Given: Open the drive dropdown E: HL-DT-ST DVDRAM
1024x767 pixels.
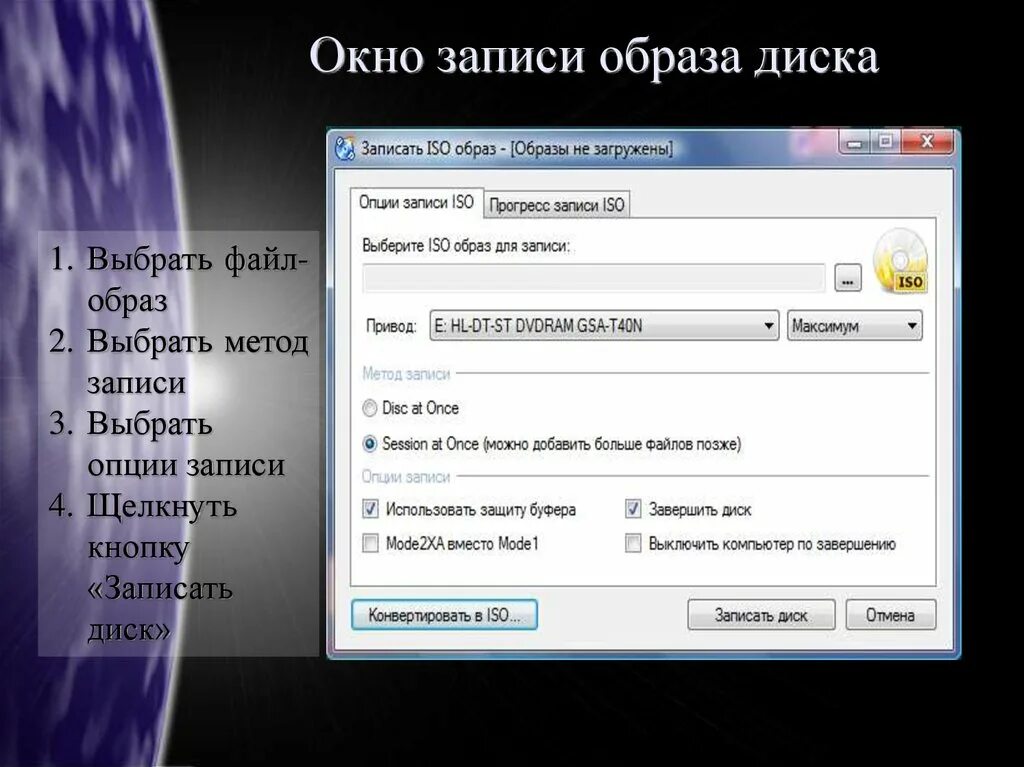Looking at the screenshot, I should [604, 325].
